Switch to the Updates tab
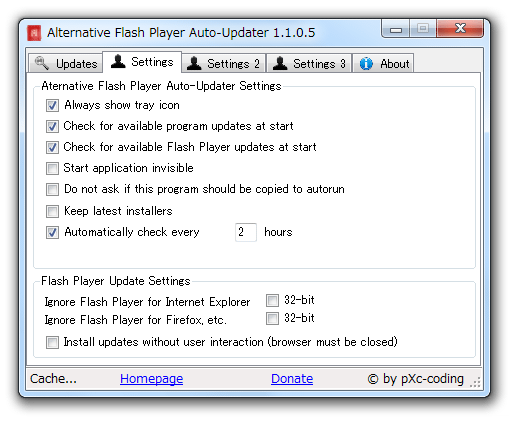The height and width of the screenshot is (421, 513). coord(66,63)
